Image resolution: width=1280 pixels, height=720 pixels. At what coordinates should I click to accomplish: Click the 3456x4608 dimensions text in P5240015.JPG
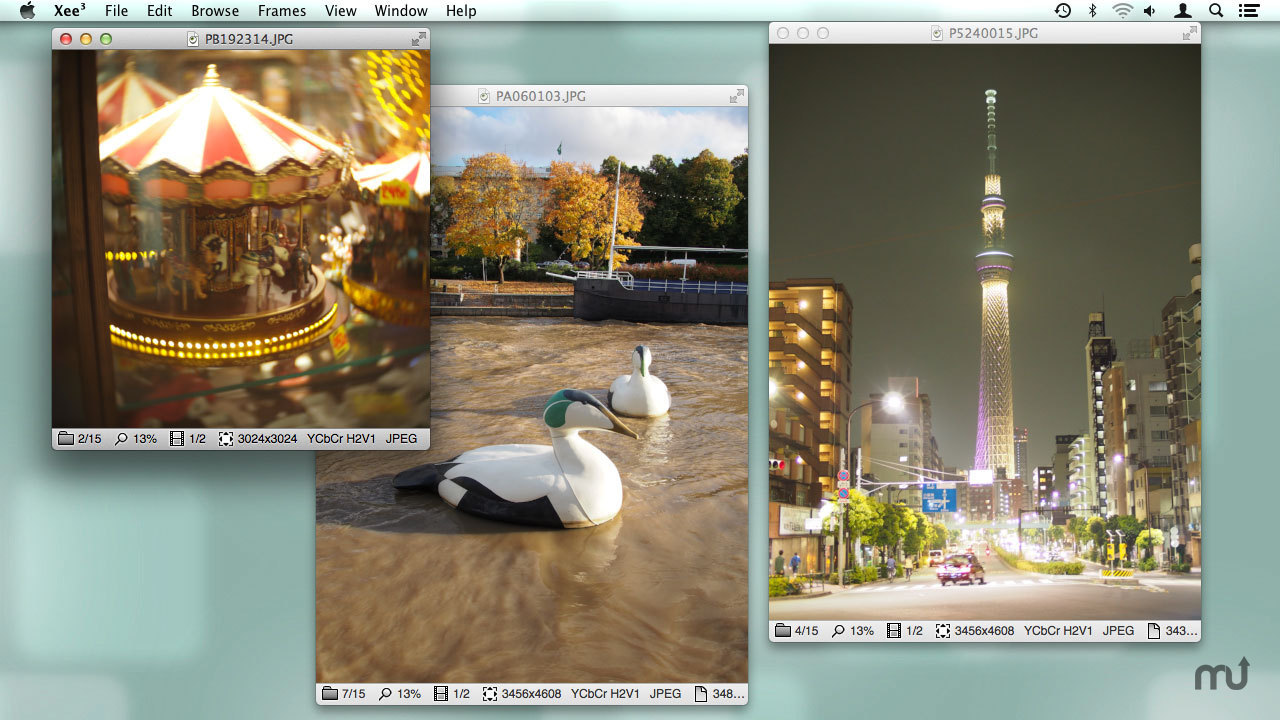point(984,631)
